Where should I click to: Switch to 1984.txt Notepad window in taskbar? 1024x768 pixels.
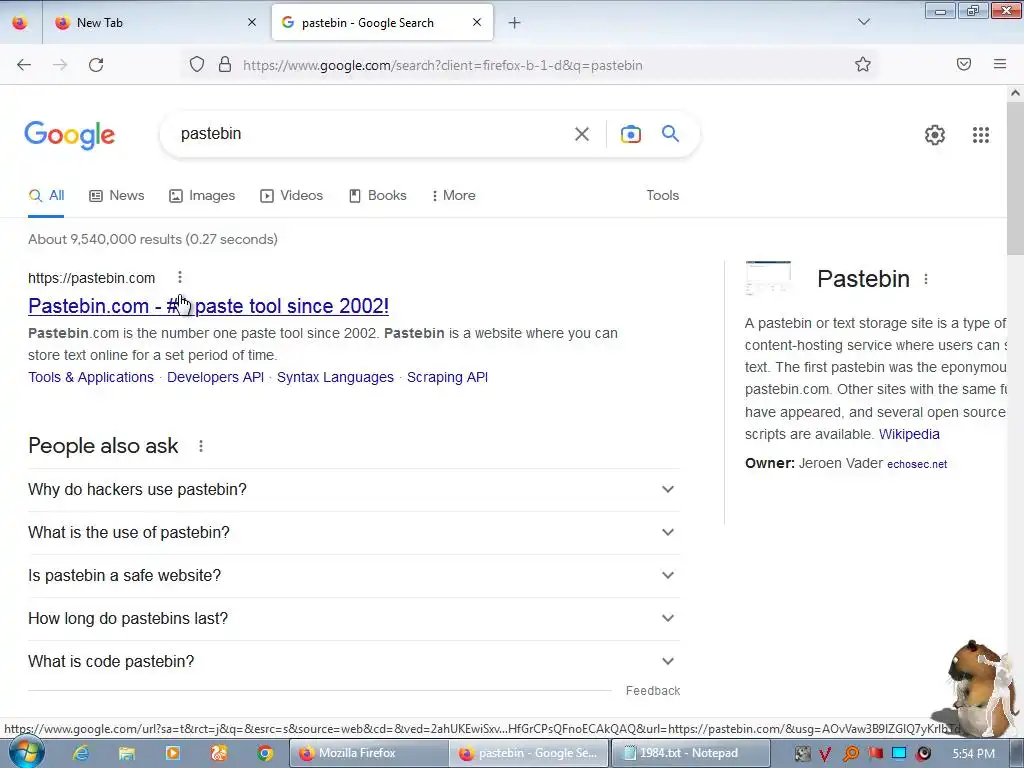tap(690, 753)
